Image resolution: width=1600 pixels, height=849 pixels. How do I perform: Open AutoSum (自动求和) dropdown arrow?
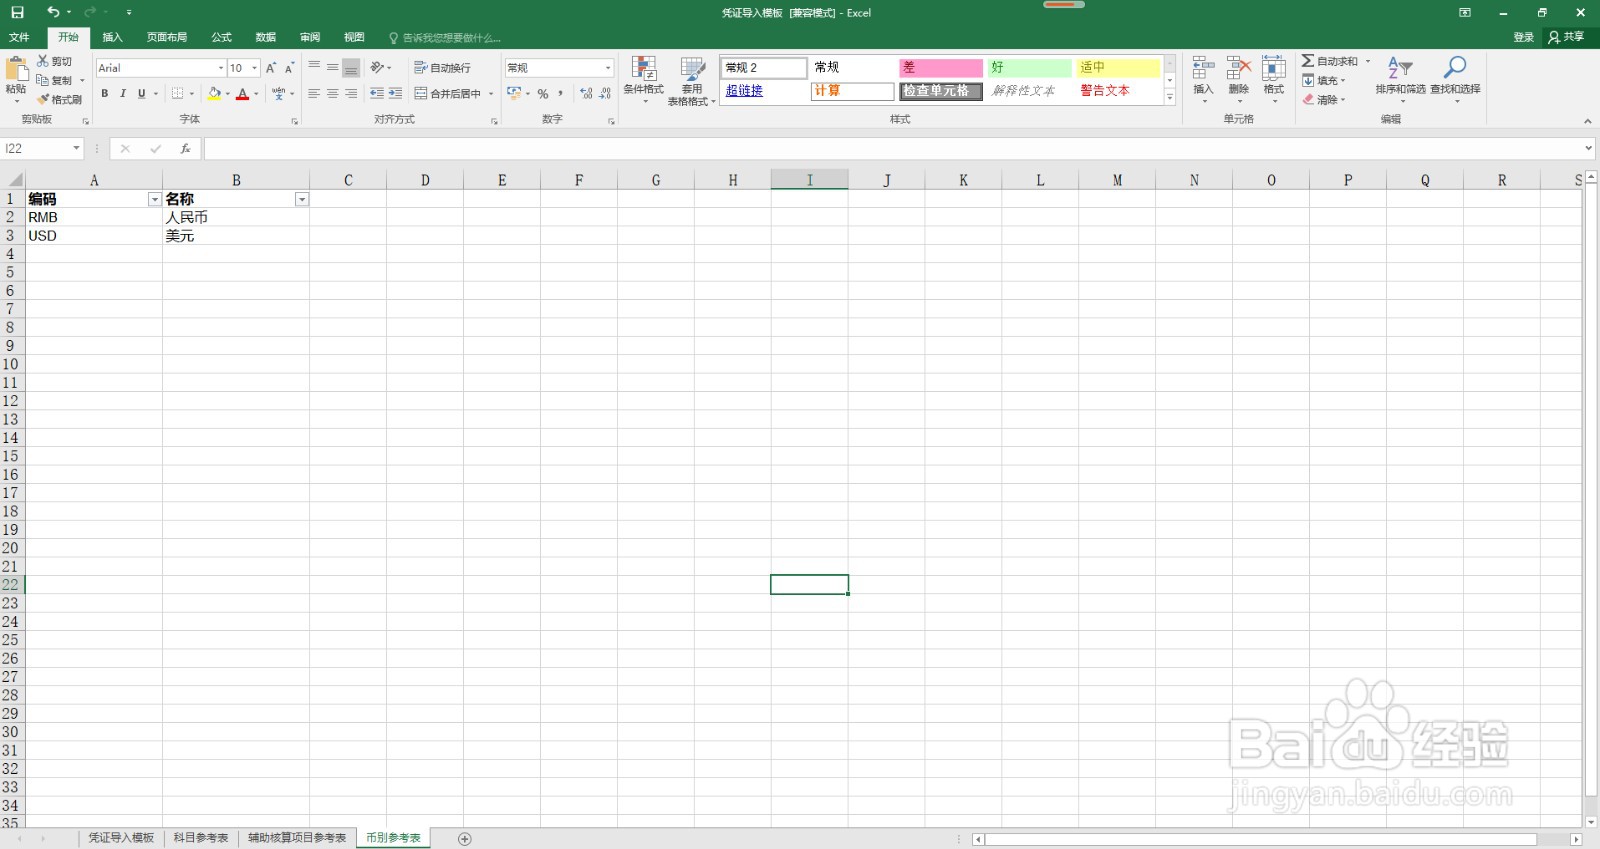coord(1368,61)
